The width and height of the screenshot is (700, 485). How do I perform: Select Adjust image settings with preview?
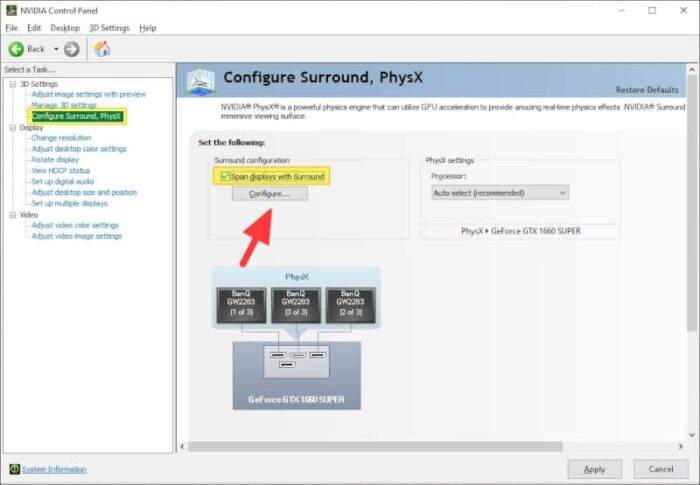click(88, 94)
